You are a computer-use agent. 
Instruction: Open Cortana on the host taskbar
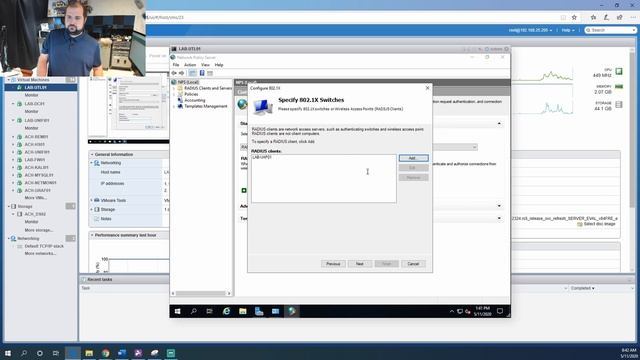40,353
